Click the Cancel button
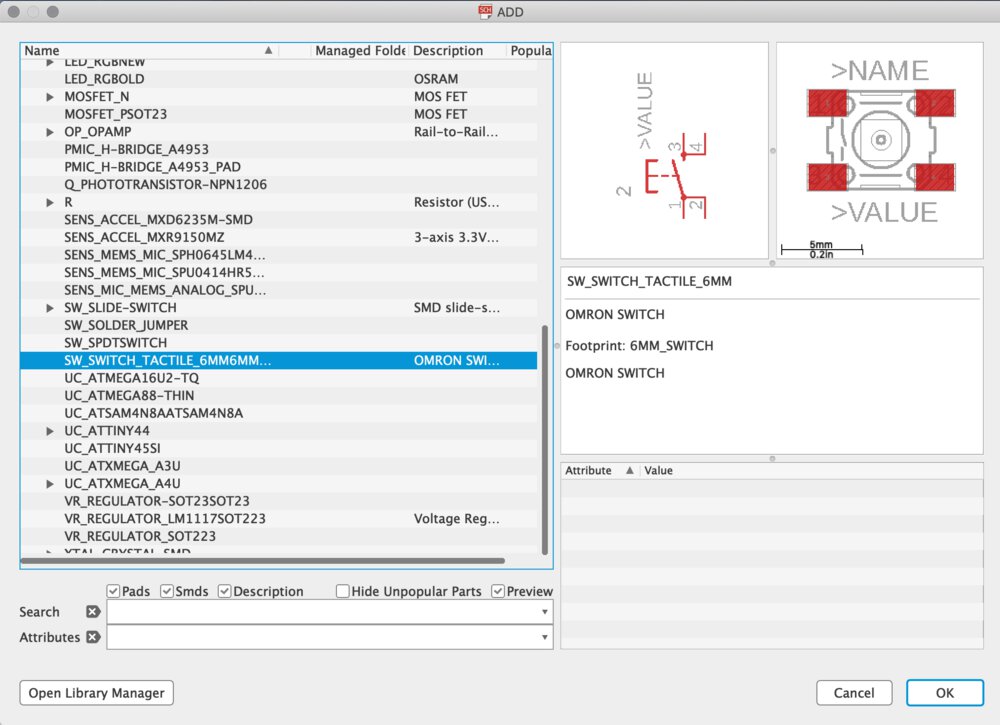The image size is (1000, 725). click(x=854, y=693)
